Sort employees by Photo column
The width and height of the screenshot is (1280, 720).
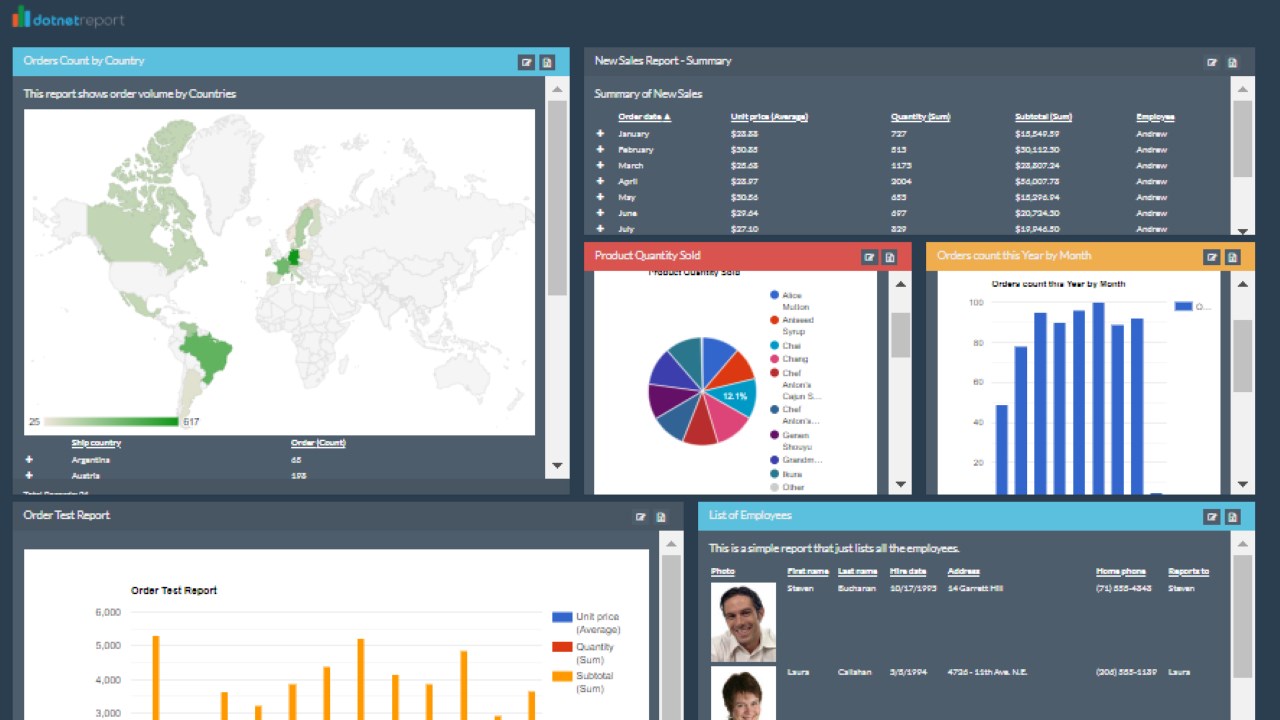(722, 572)
